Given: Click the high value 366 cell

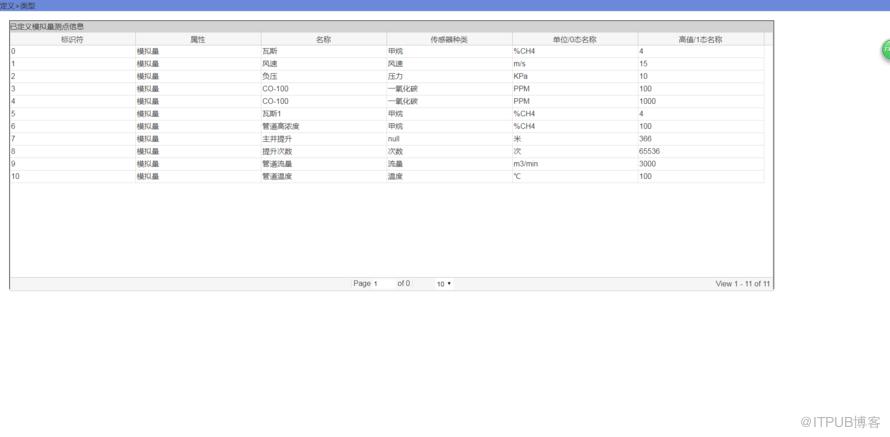Looking at the screenshot, I should pyautogui.click(x=701, y=138).
